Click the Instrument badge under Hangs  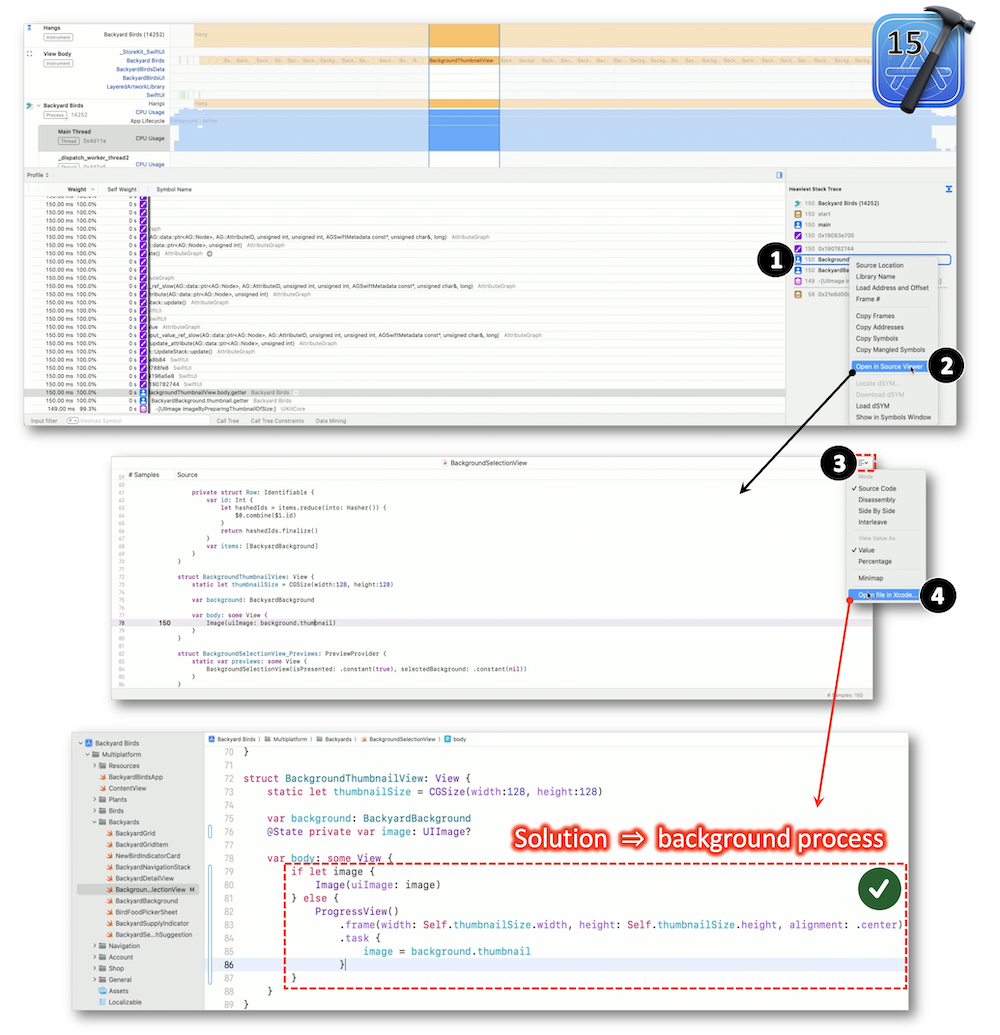(x=58, y=38)
